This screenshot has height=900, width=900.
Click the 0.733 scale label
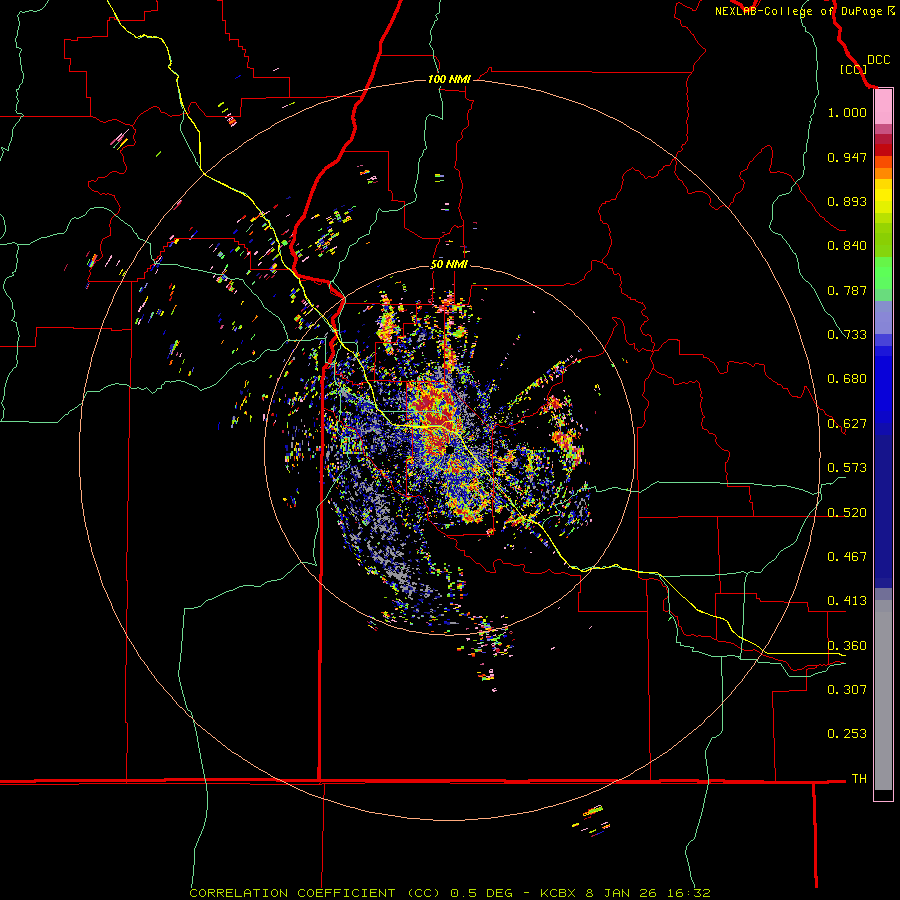tap(847, 335)
